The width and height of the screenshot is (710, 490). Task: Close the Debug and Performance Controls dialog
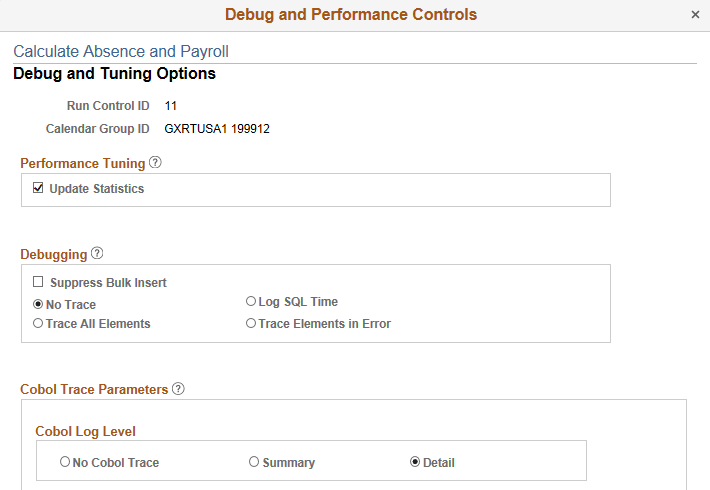695,15
